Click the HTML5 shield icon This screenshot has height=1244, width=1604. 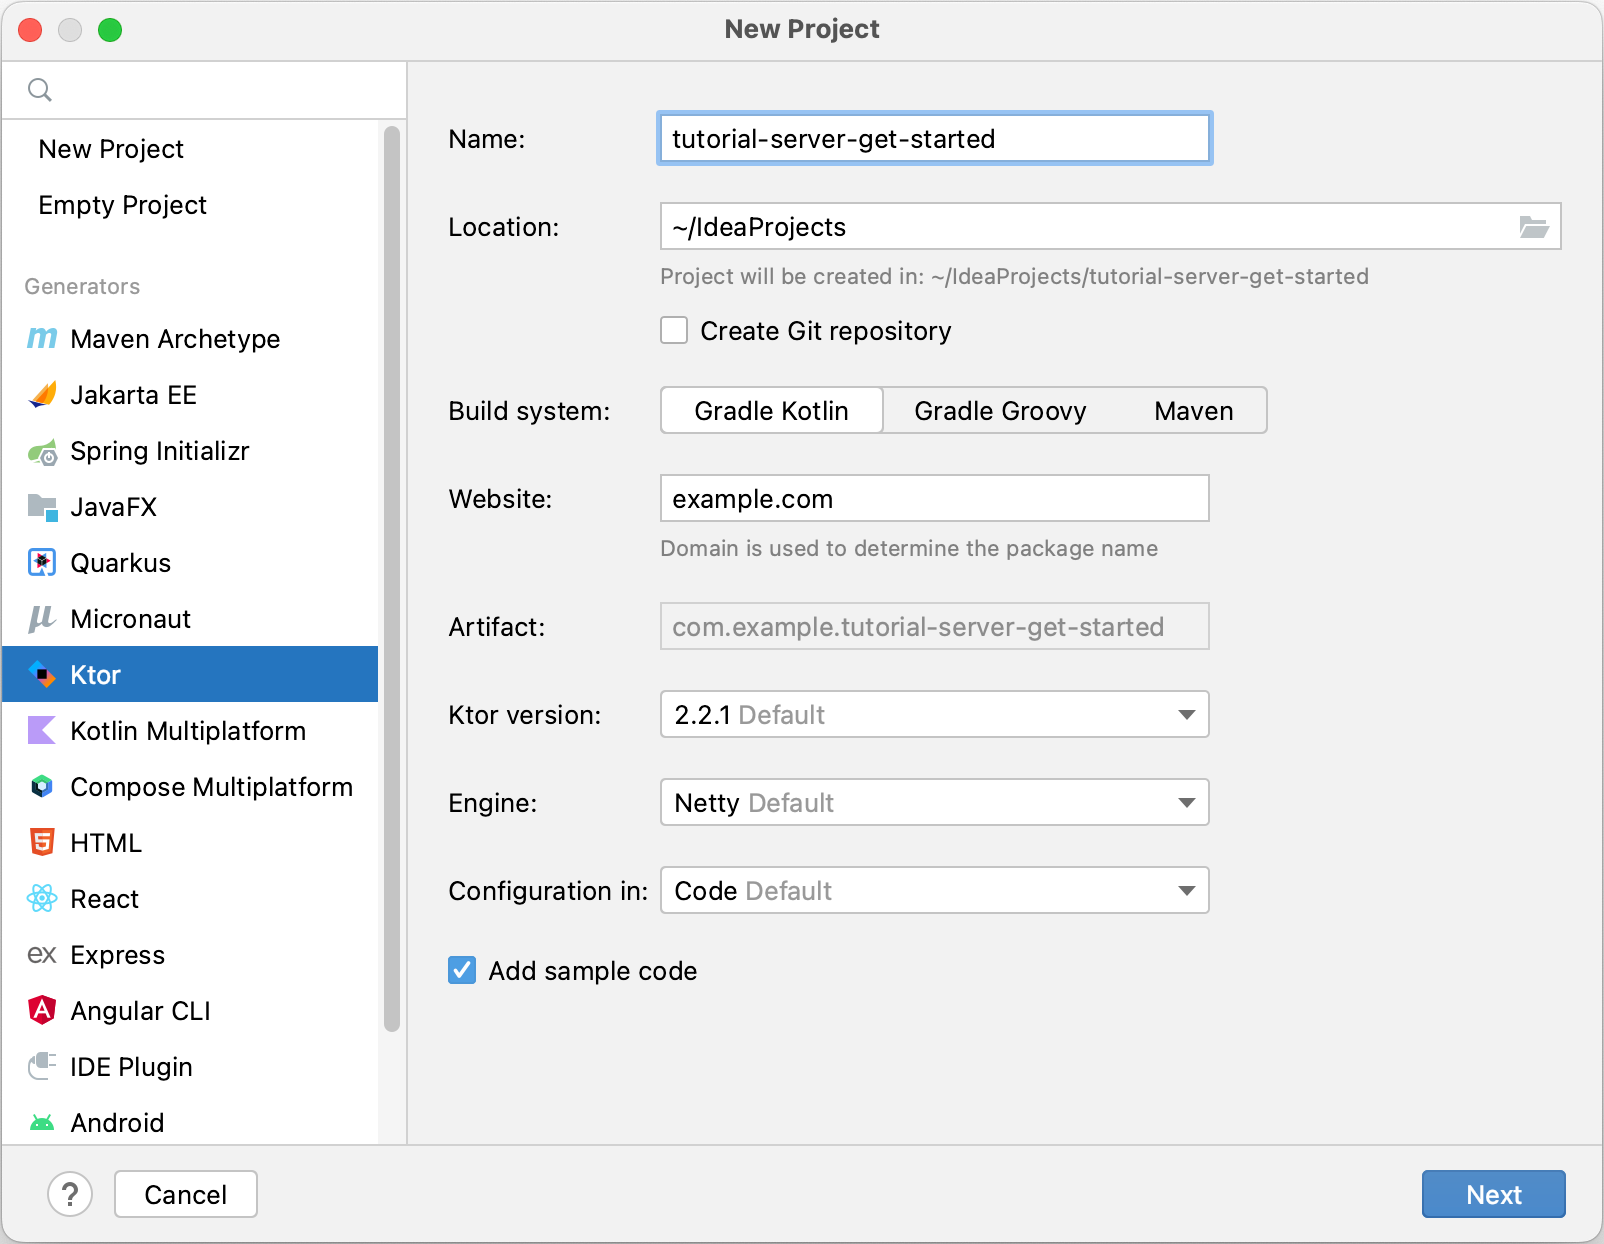[42, 843]
